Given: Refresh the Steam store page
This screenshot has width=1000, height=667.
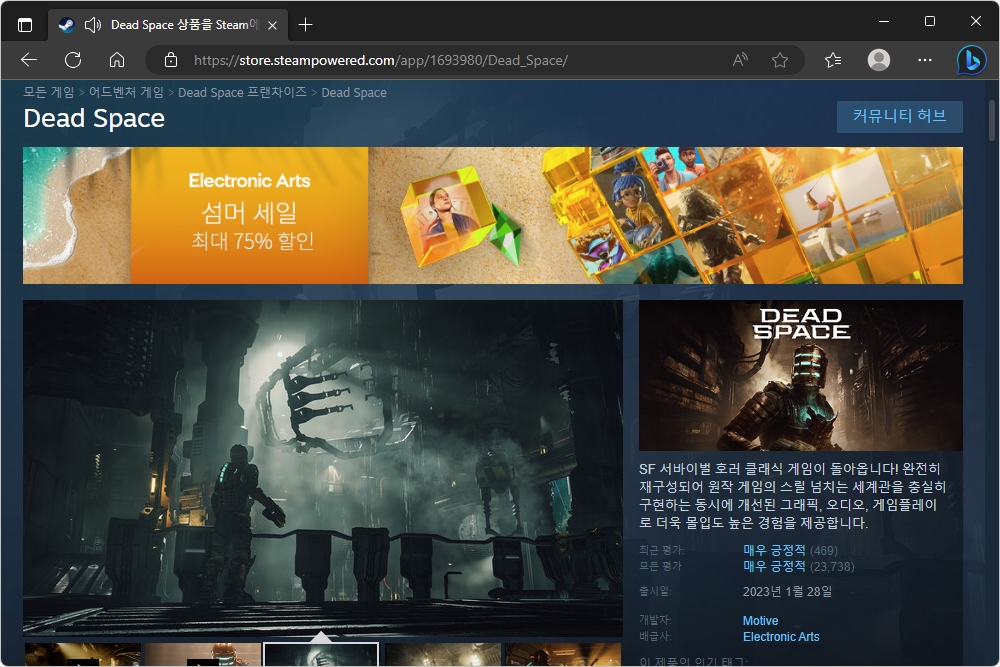Looking at the screenshot, I should (73, 60).
